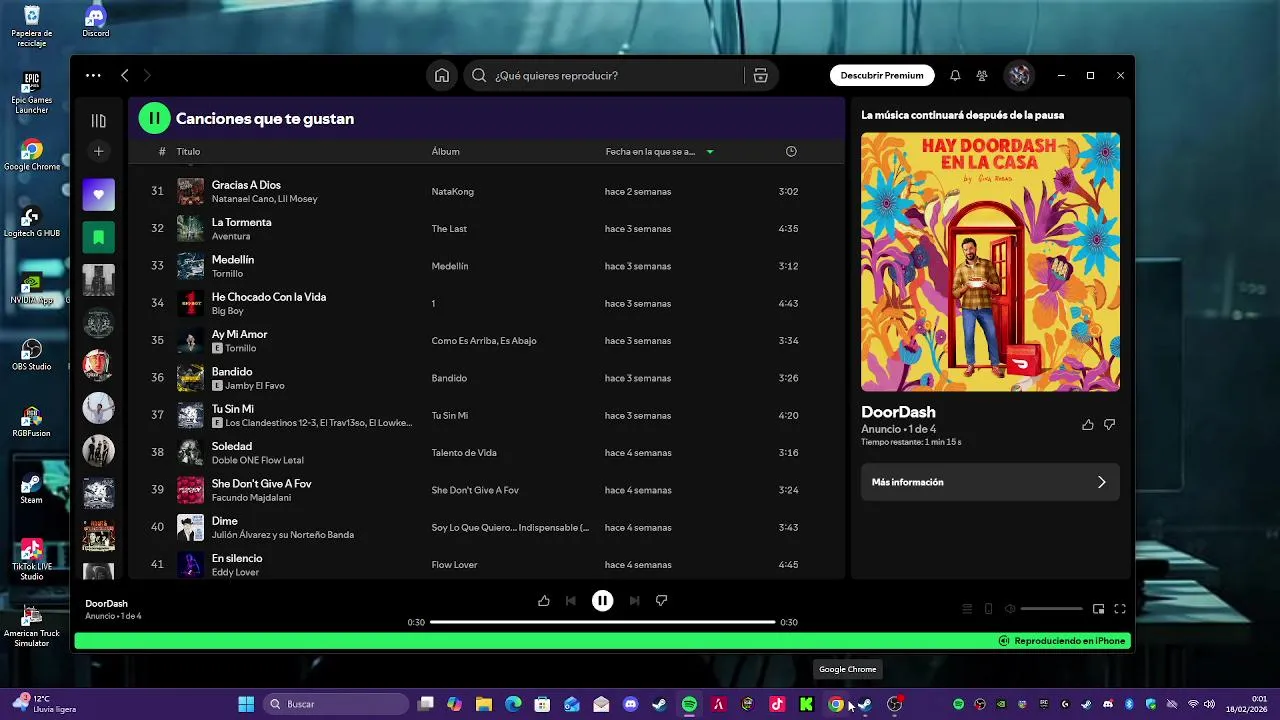The image size is (1280, 720).
Task: Select song Tu Sin Mi
Action: 232,409
